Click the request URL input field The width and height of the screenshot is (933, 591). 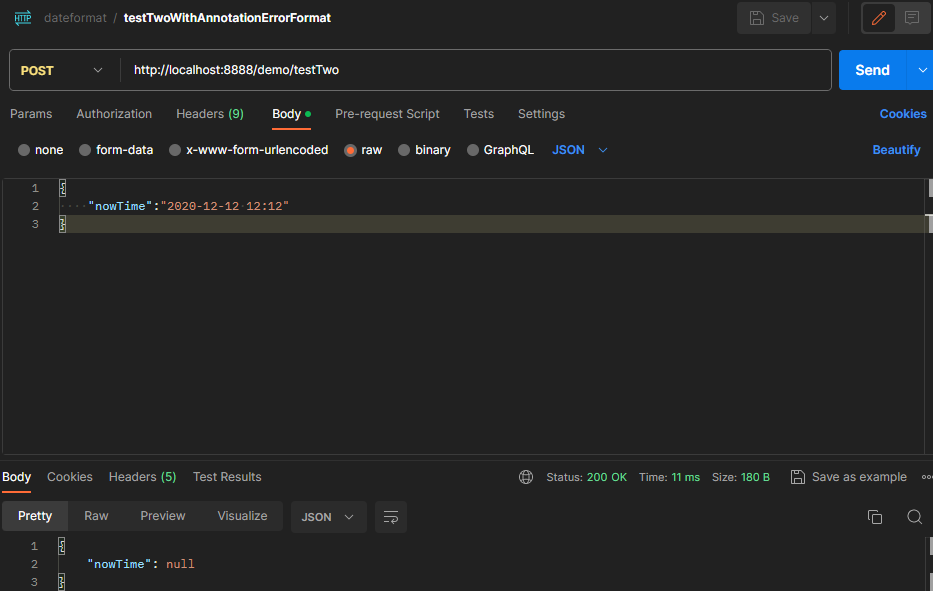(x=475, y=70)
